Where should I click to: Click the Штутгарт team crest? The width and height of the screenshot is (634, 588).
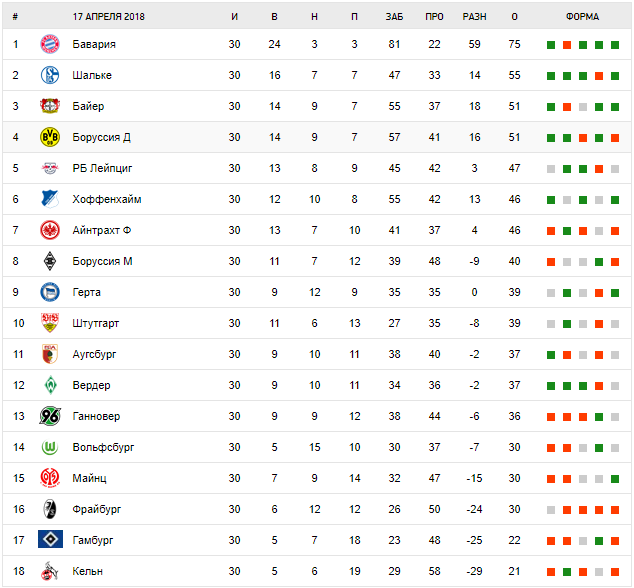(x=50, y=323)
